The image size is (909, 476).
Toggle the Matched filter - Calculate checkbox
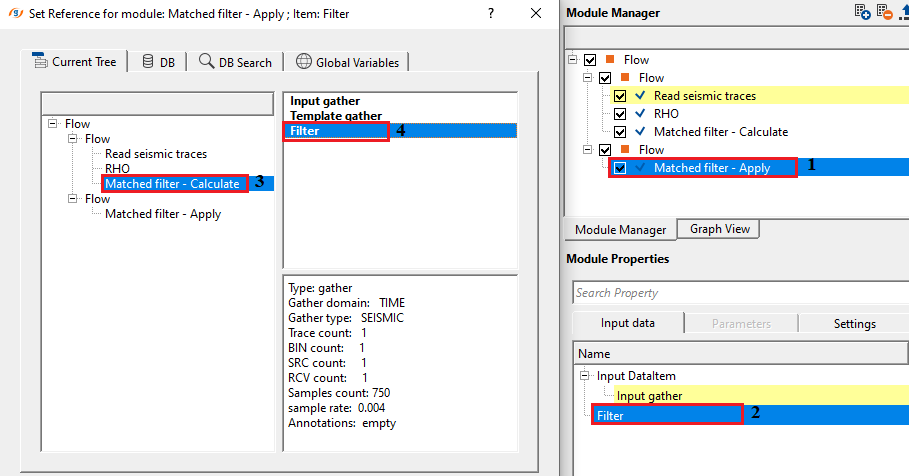coord(620,132)
